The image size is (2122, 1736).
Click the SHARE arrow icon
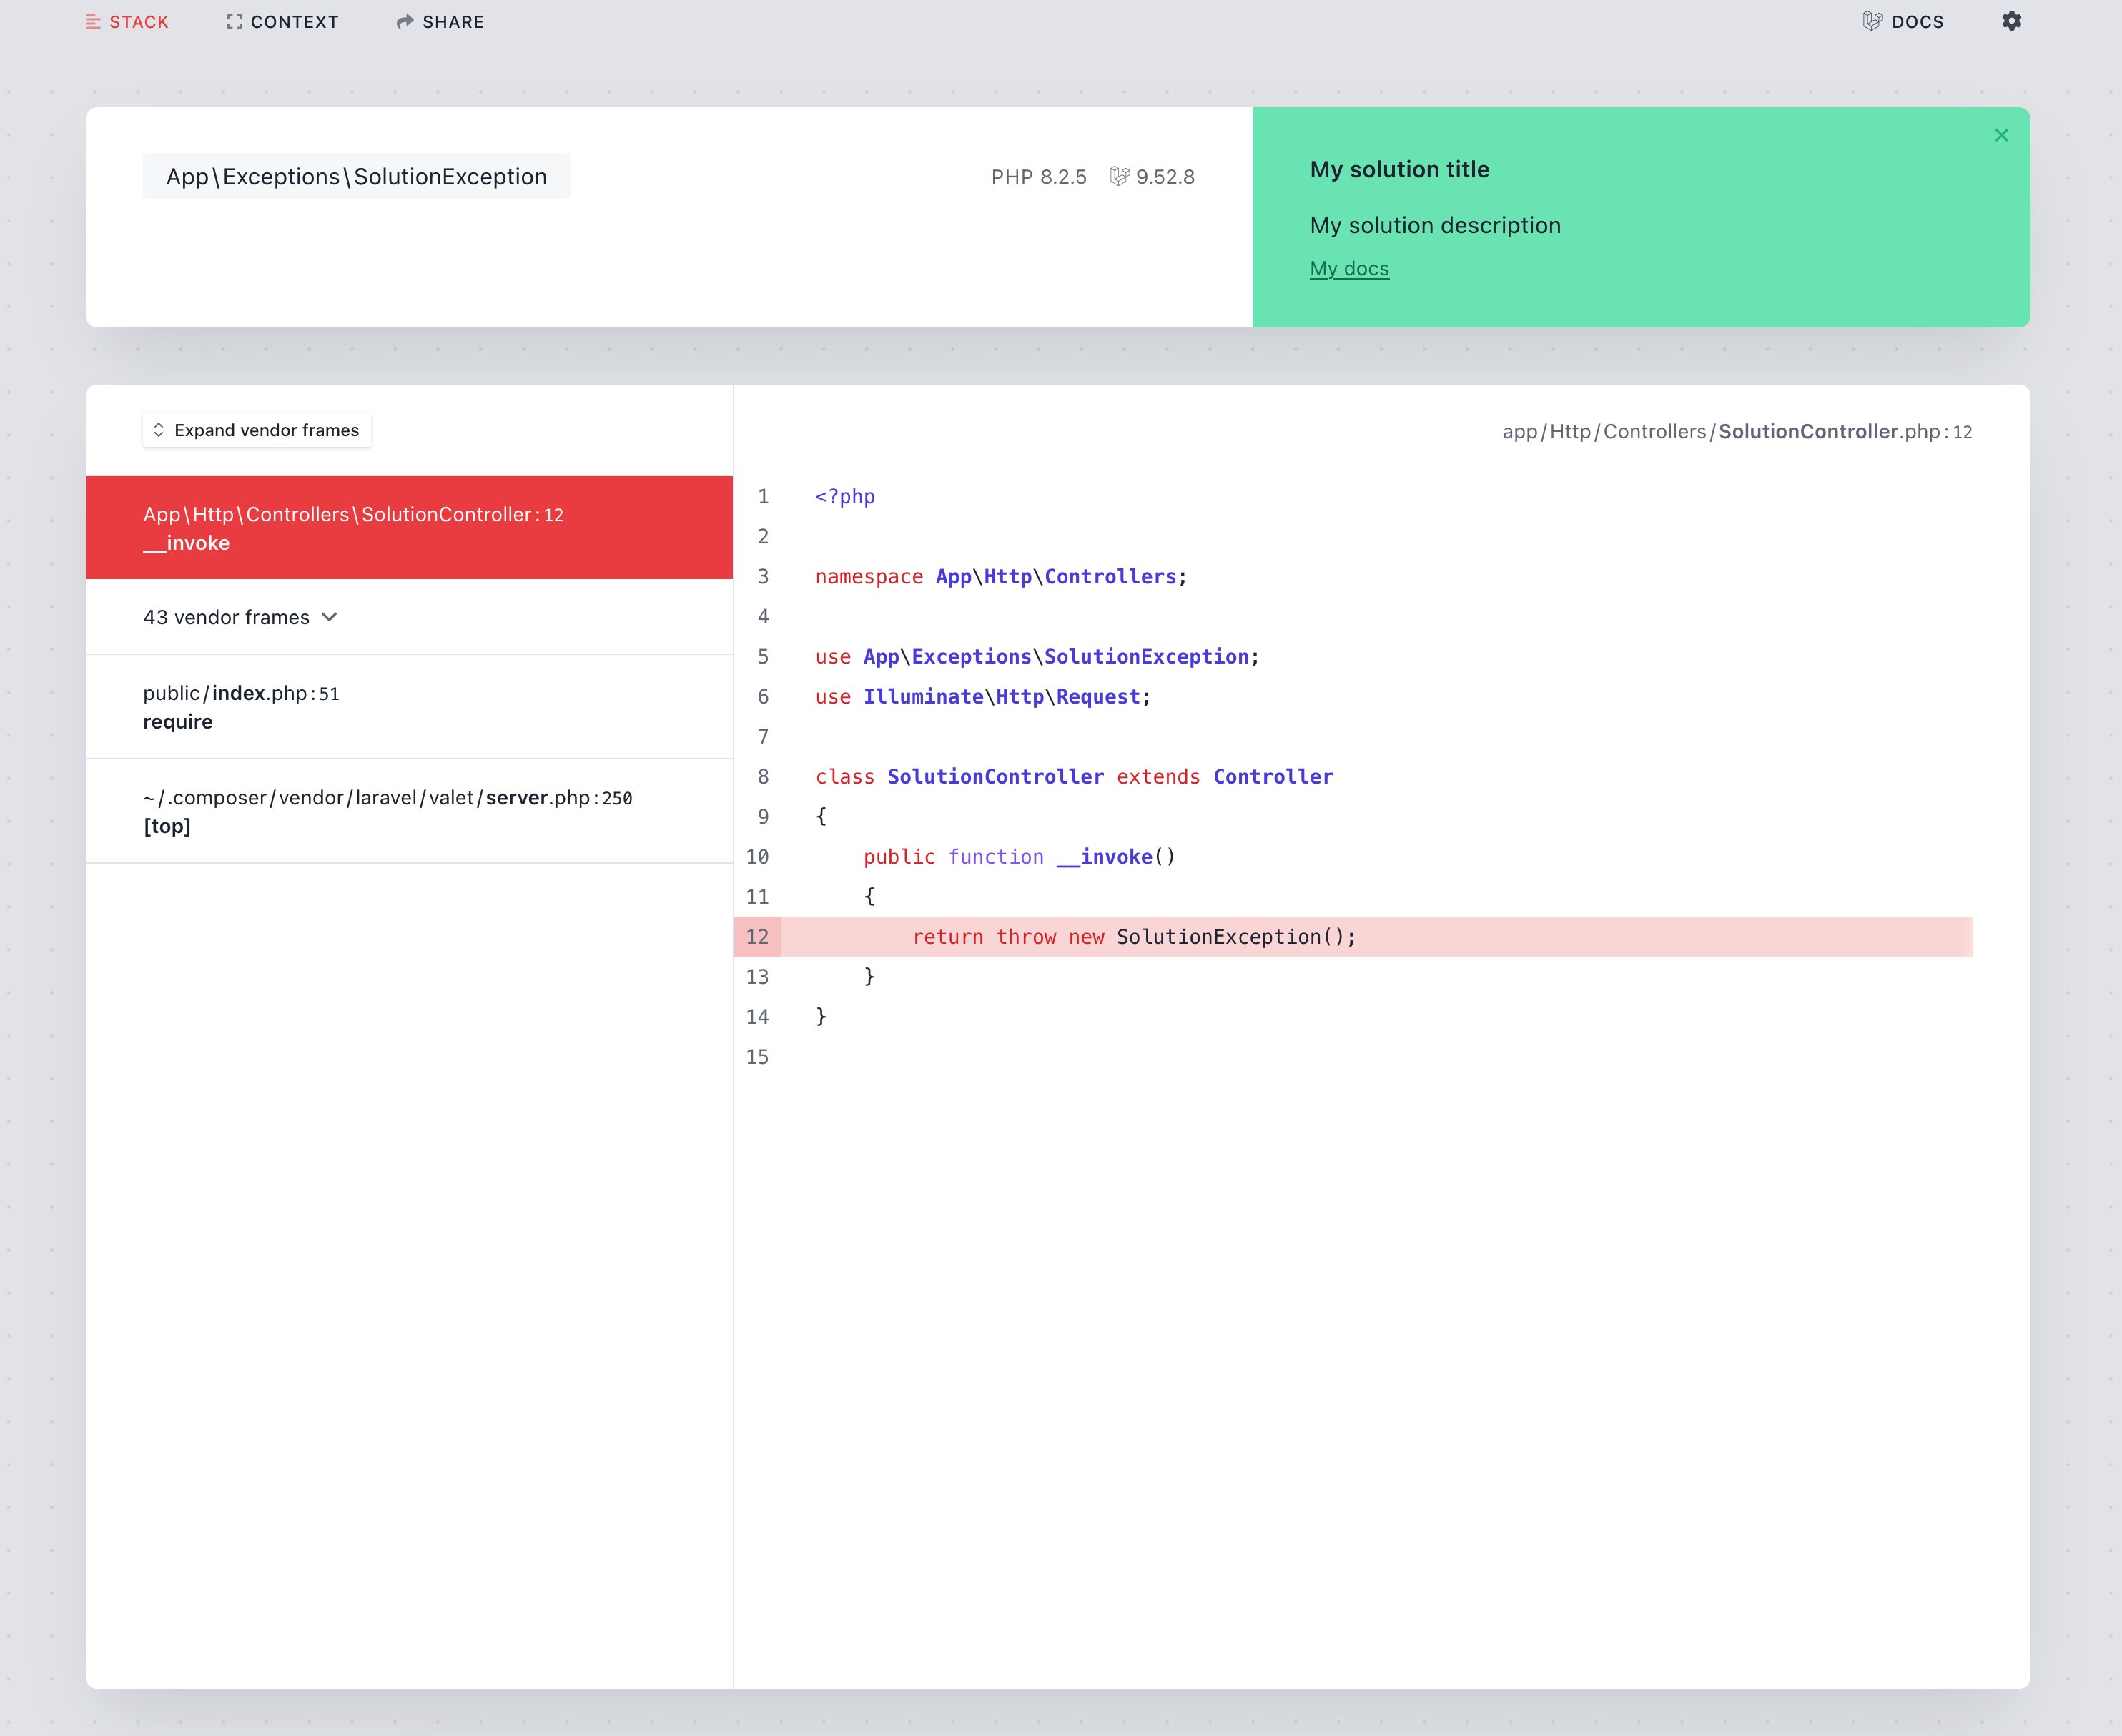pos(404,21)
